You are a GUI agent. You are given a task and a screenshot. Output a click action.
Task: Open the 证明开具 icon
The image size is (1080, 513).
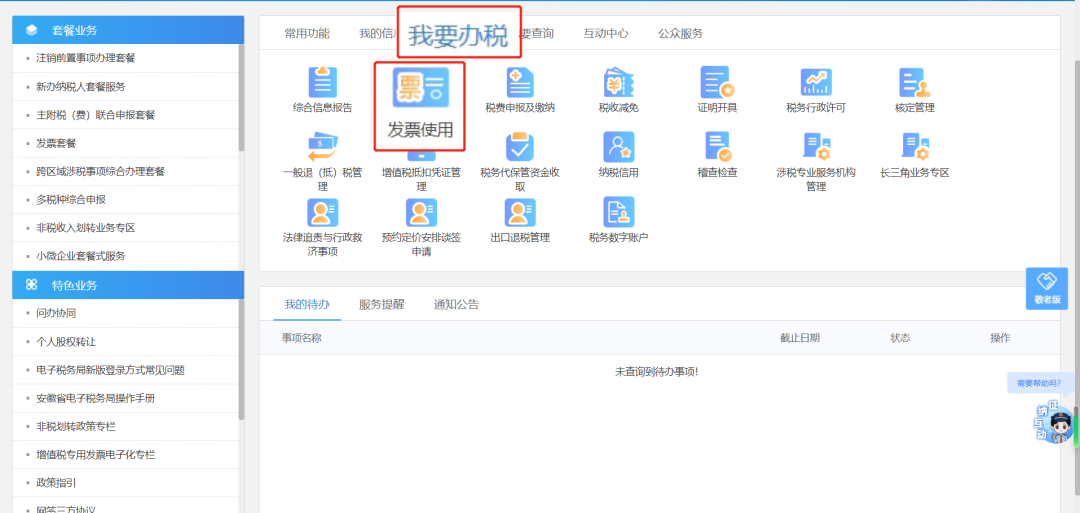coord(717,83)
